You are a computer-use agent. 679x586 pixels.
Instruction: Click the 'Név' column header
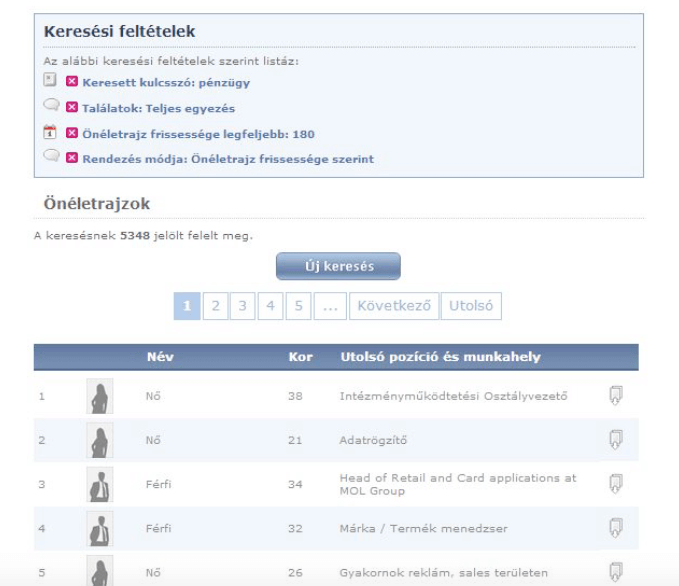(160, 357)
